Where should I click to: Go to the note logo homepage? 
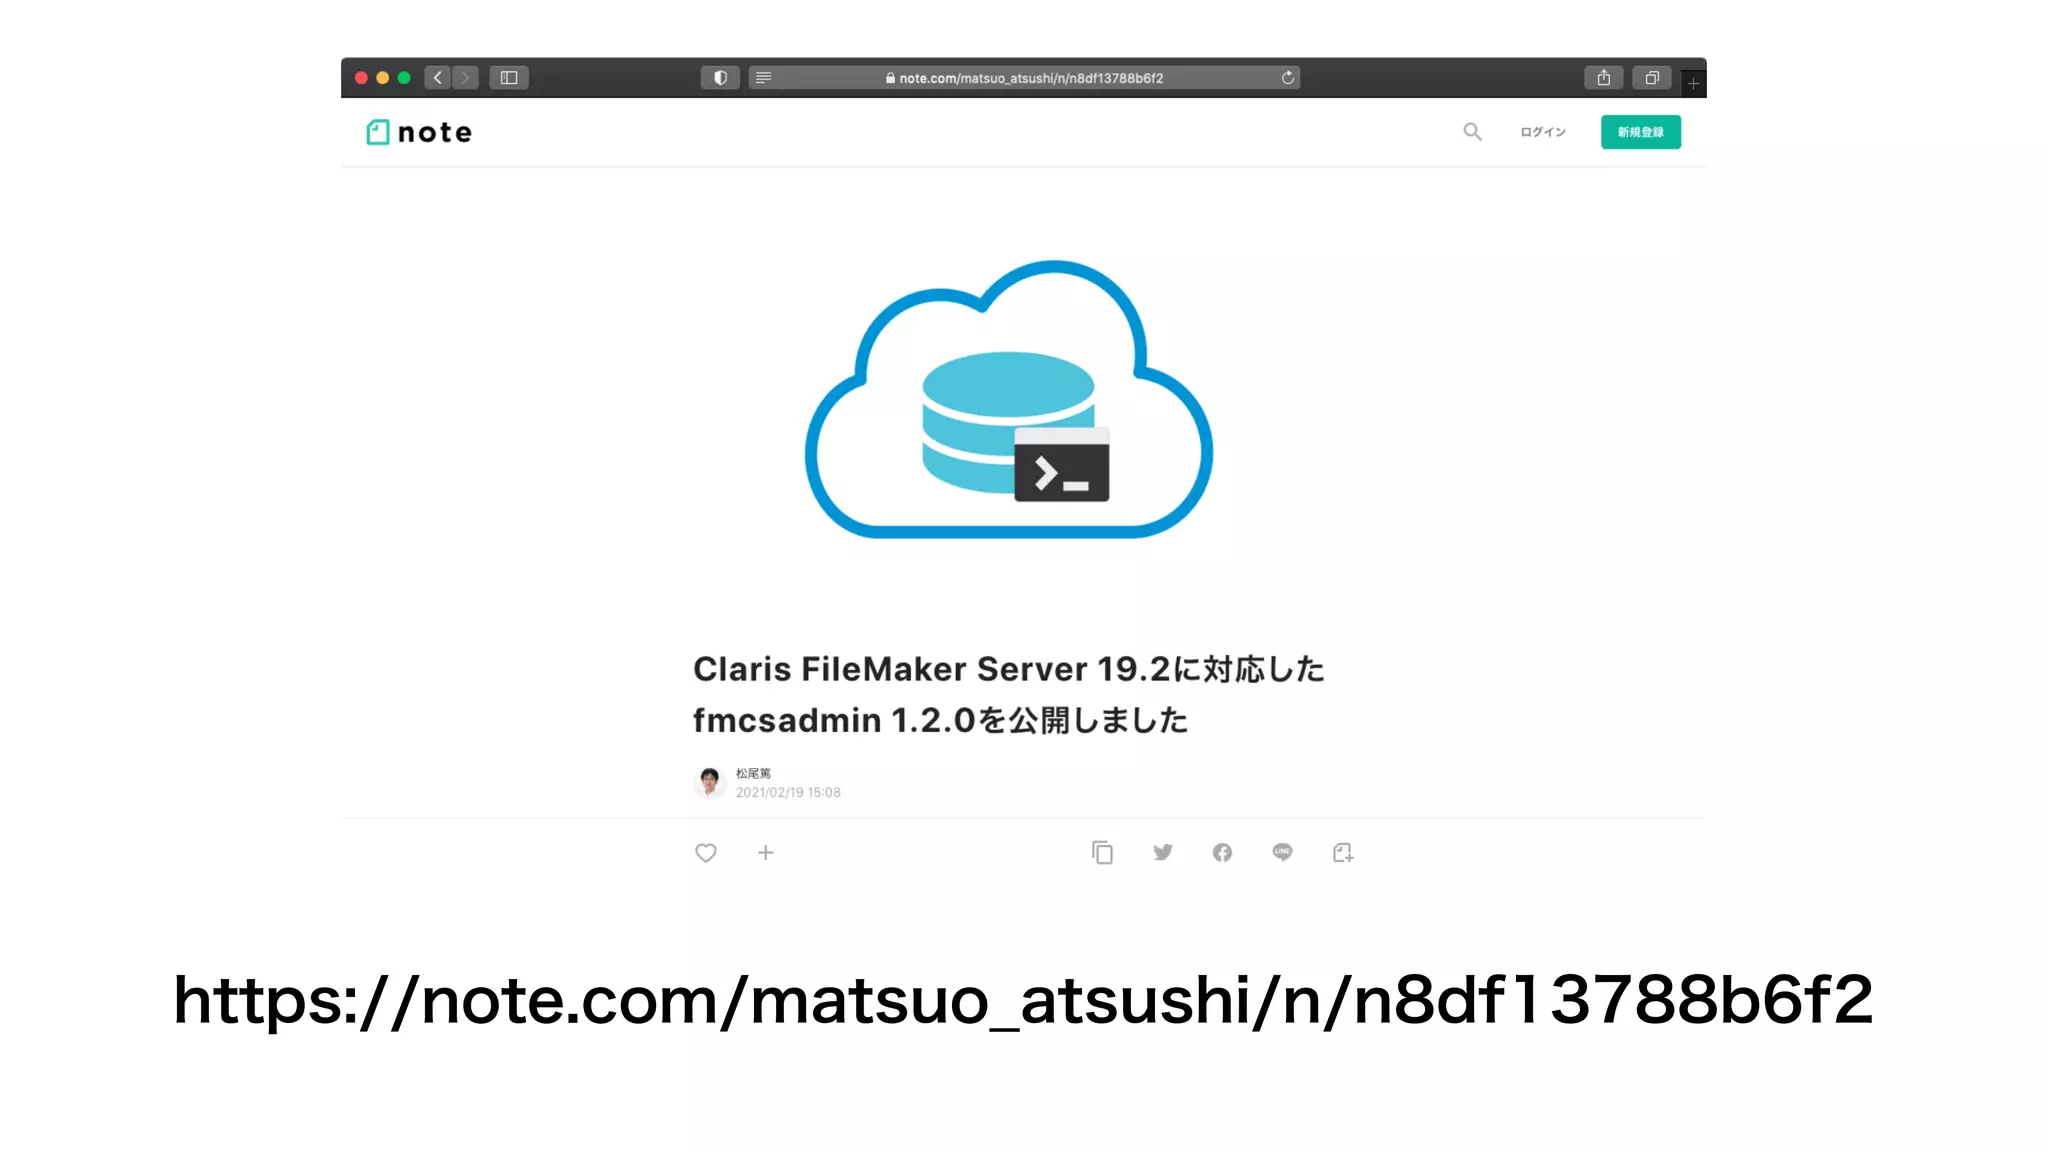tap(419, 132)
